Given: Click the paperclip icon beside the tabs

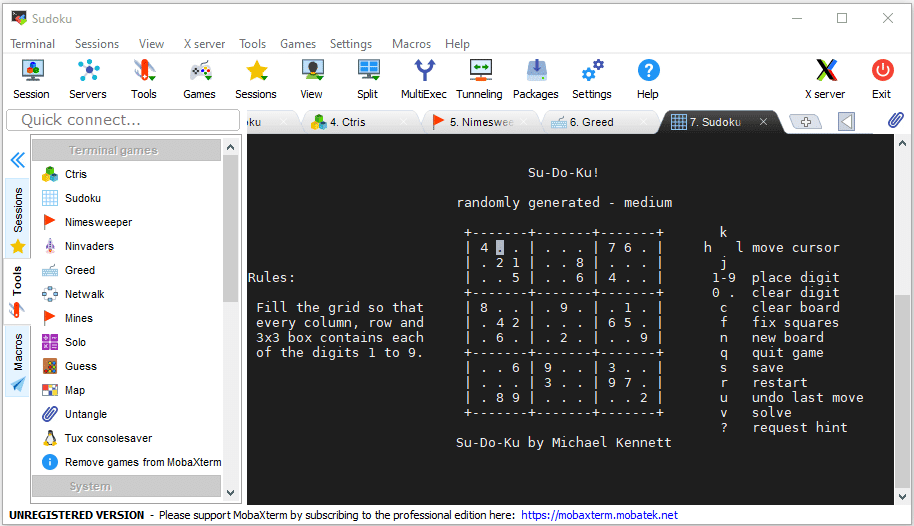Looking at the screenshot, I should pyautogui.click(x=895, y=120).
